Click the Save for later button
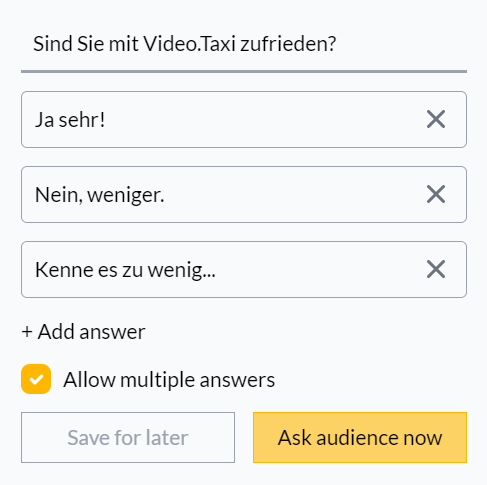487x485 pixels. 128,437
